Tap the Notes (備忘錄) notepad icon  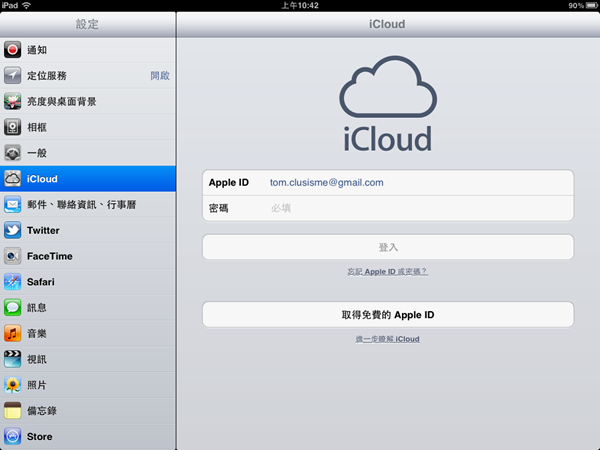click(12, 410)
